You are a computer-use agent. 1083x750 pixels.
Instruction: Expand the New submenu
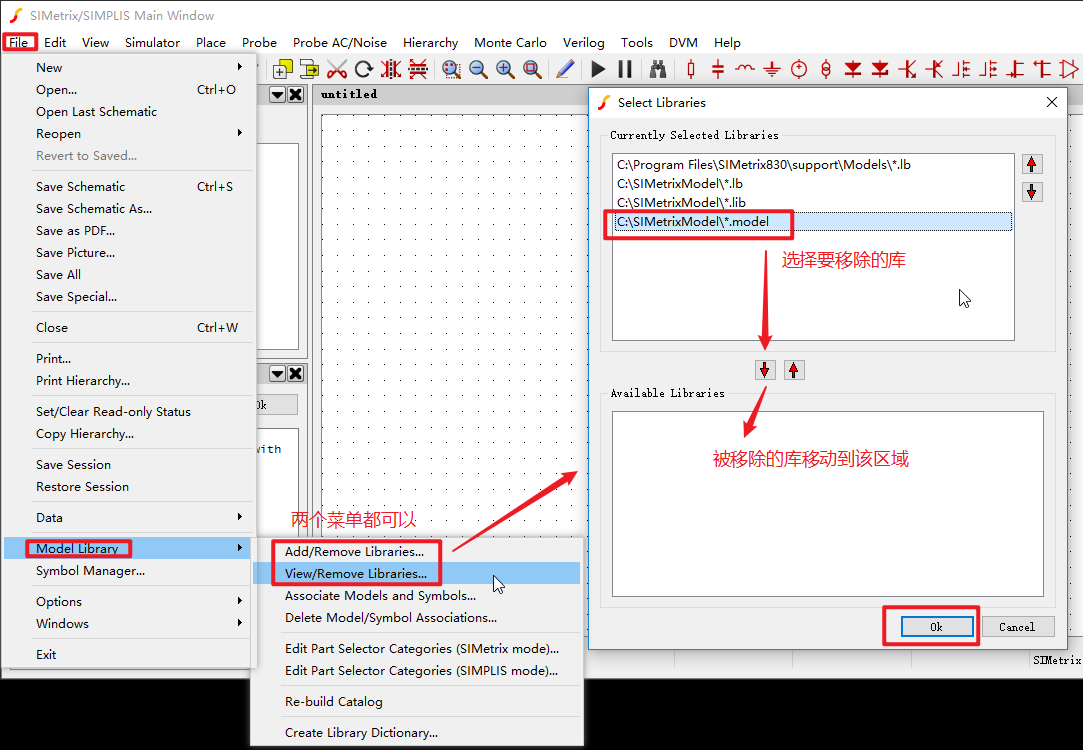click(48, 67)
